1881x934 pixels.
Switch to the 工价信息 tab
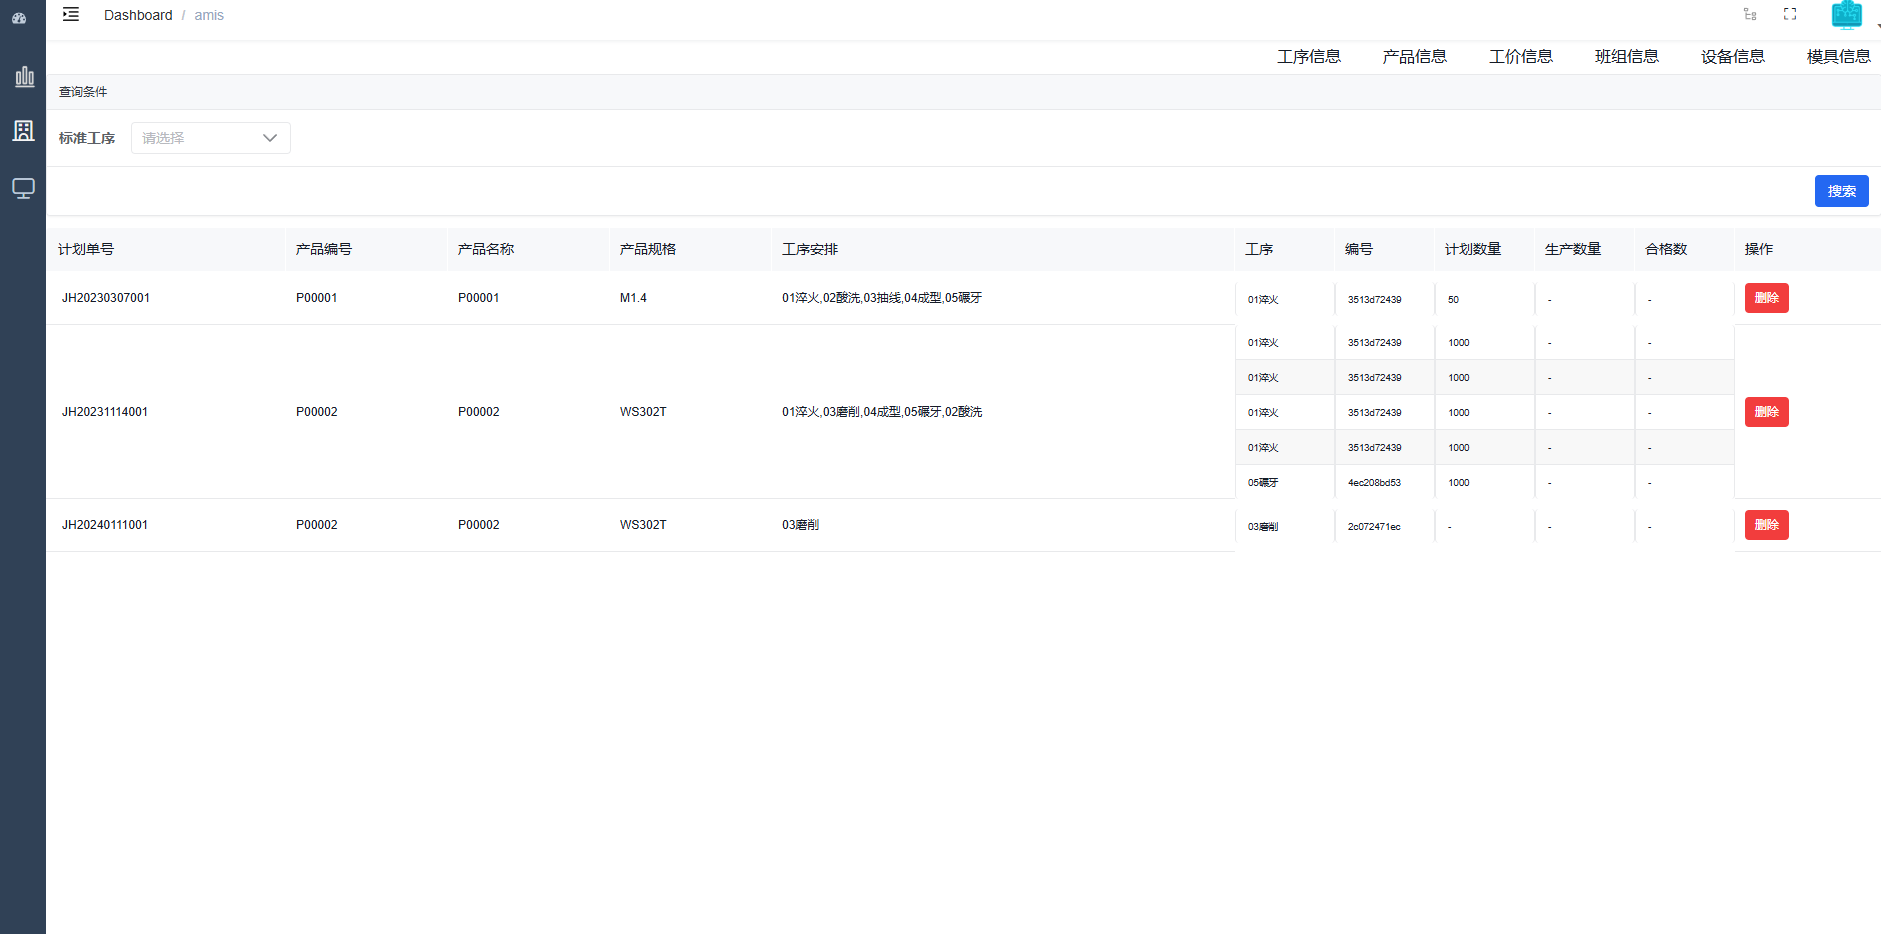pos(1521,57)
